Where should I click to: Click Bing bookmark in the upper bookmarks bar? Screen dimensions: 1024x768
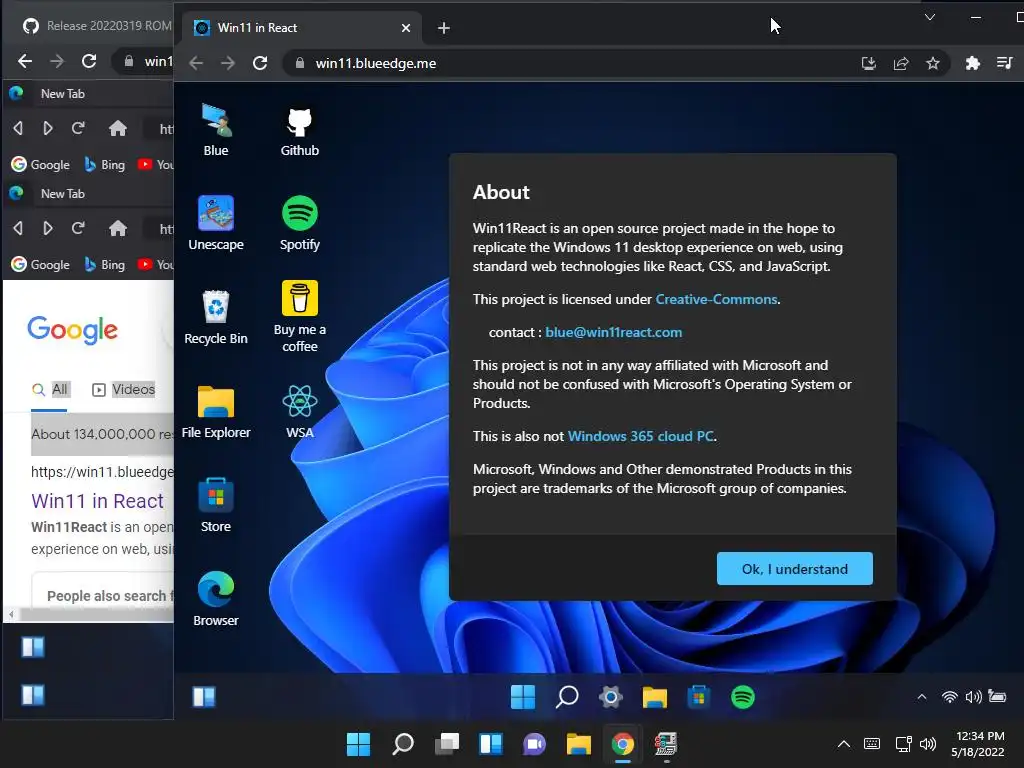[x=105, y=165]
